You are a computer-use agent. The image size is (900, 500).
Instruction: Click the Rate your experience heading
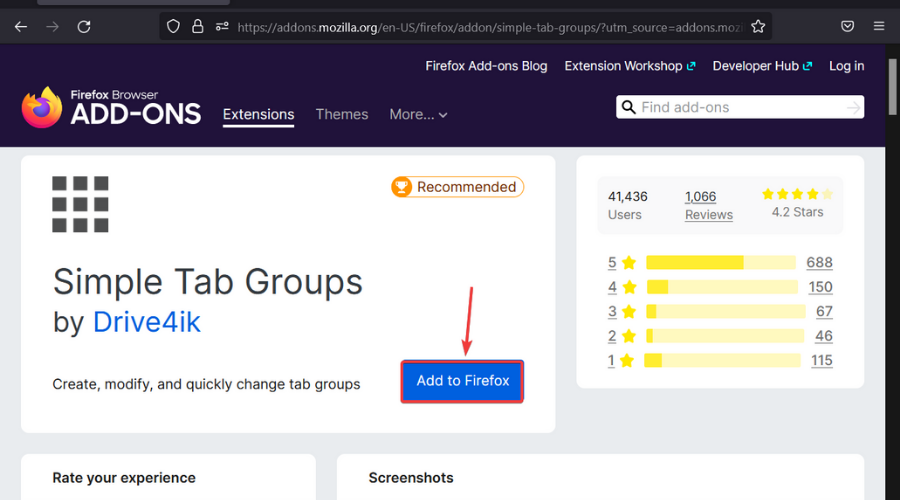(124, 478)
